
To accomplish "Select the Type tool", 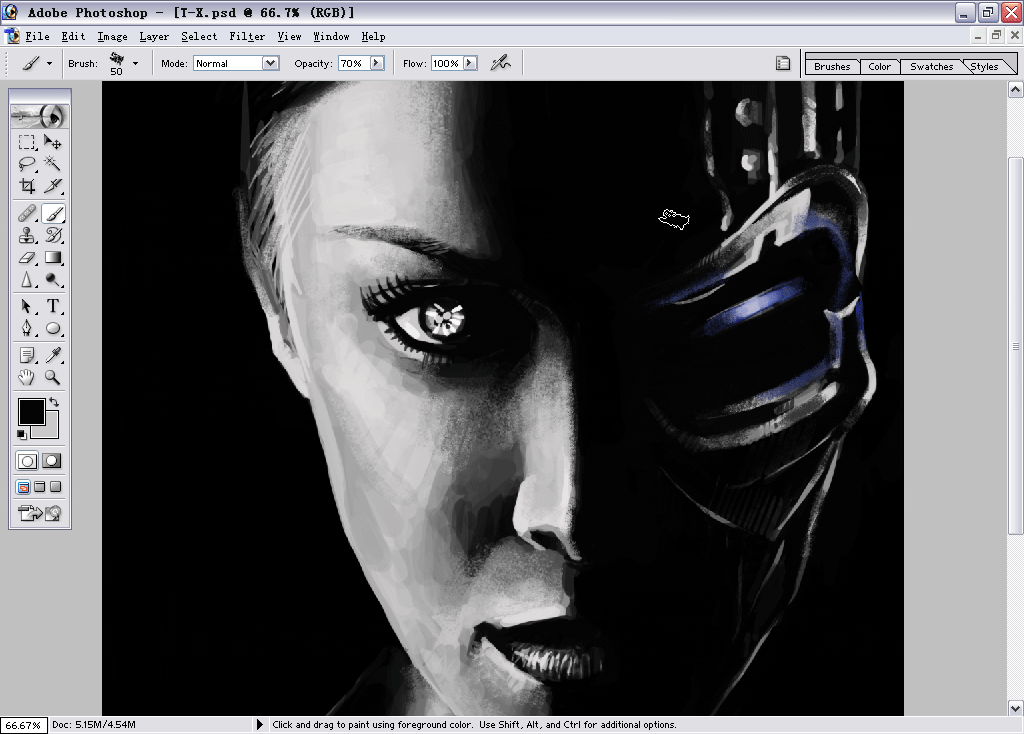I will tap(52, 306).
